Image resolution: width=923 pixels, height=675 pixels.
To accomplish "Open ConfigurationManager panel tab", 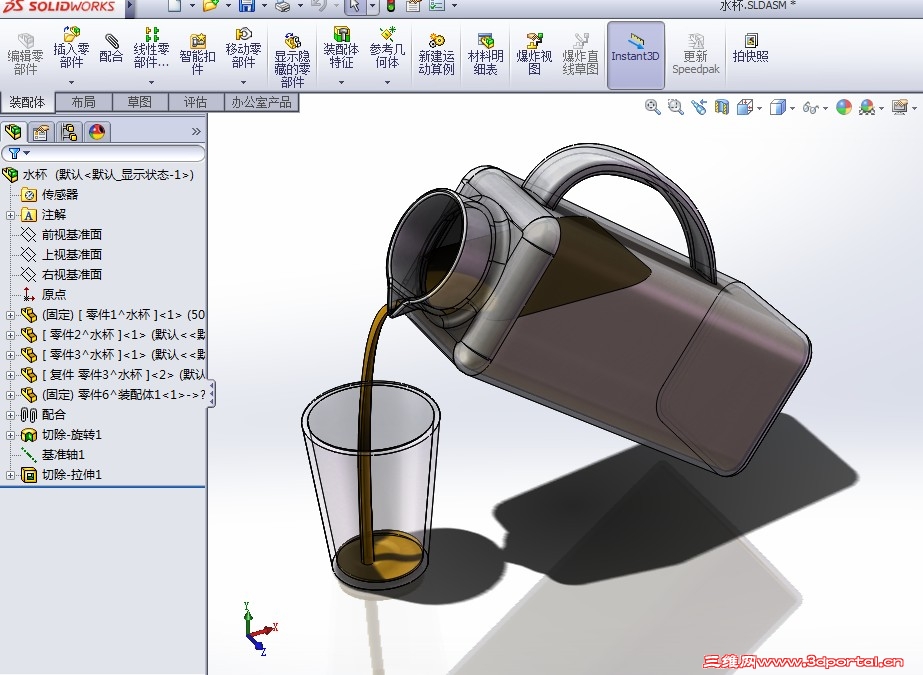I will coord(69,132).
